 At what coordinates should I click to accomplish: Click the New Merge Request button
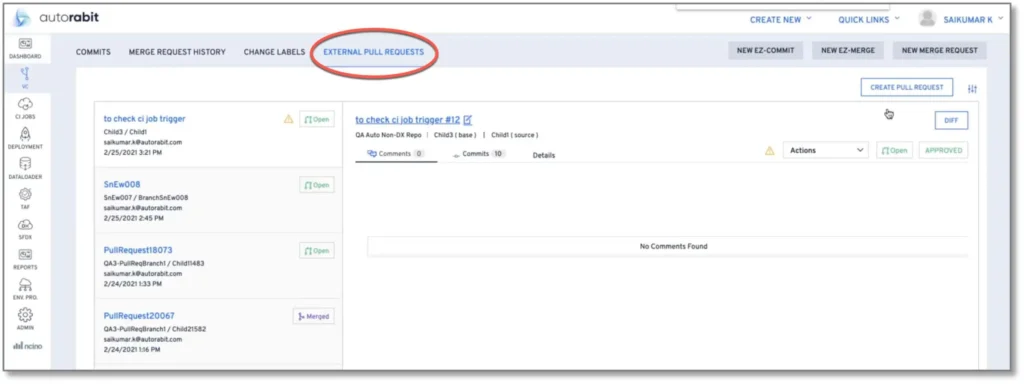click(x=940, y=50)
